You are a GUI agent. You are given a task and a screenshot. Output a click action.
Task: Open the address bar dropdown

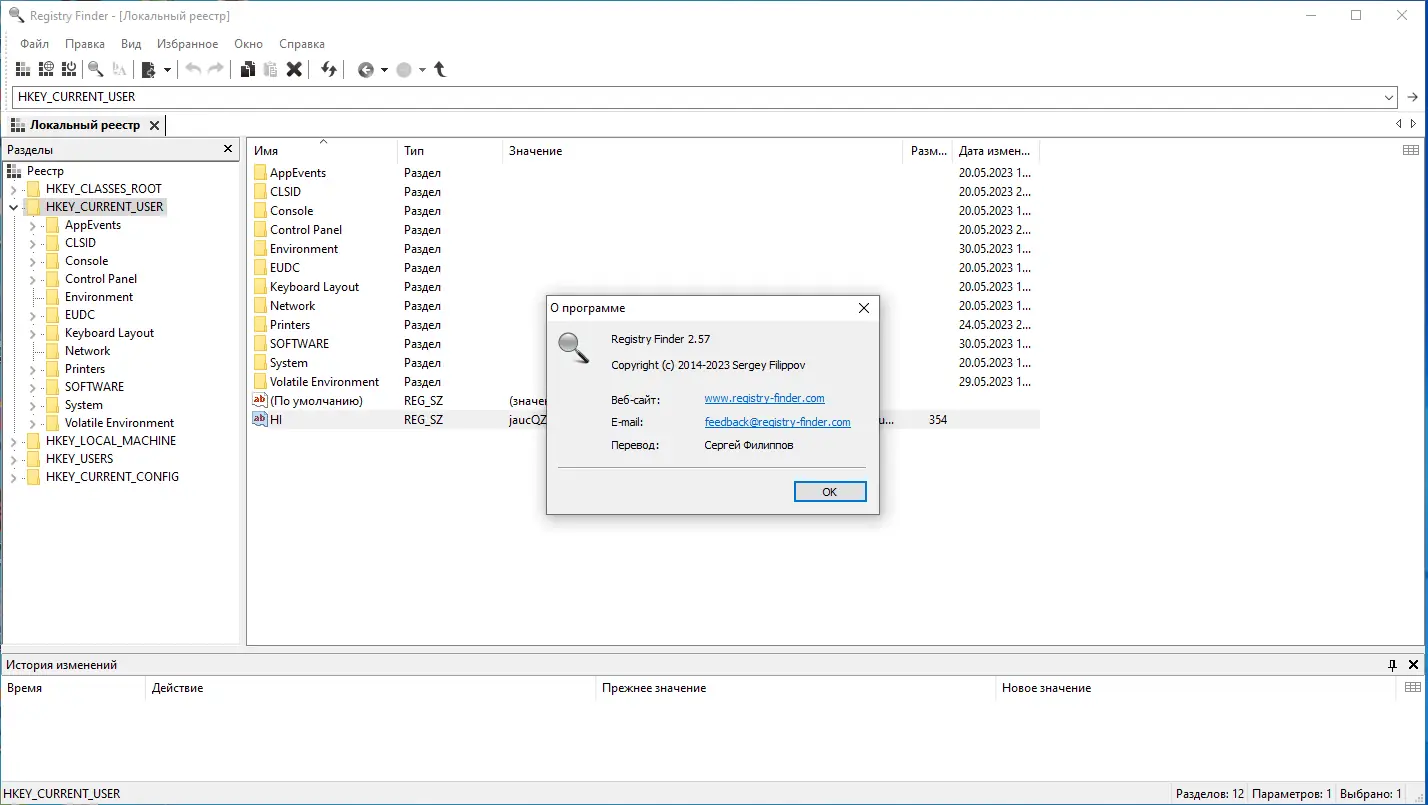point(1389,97)
